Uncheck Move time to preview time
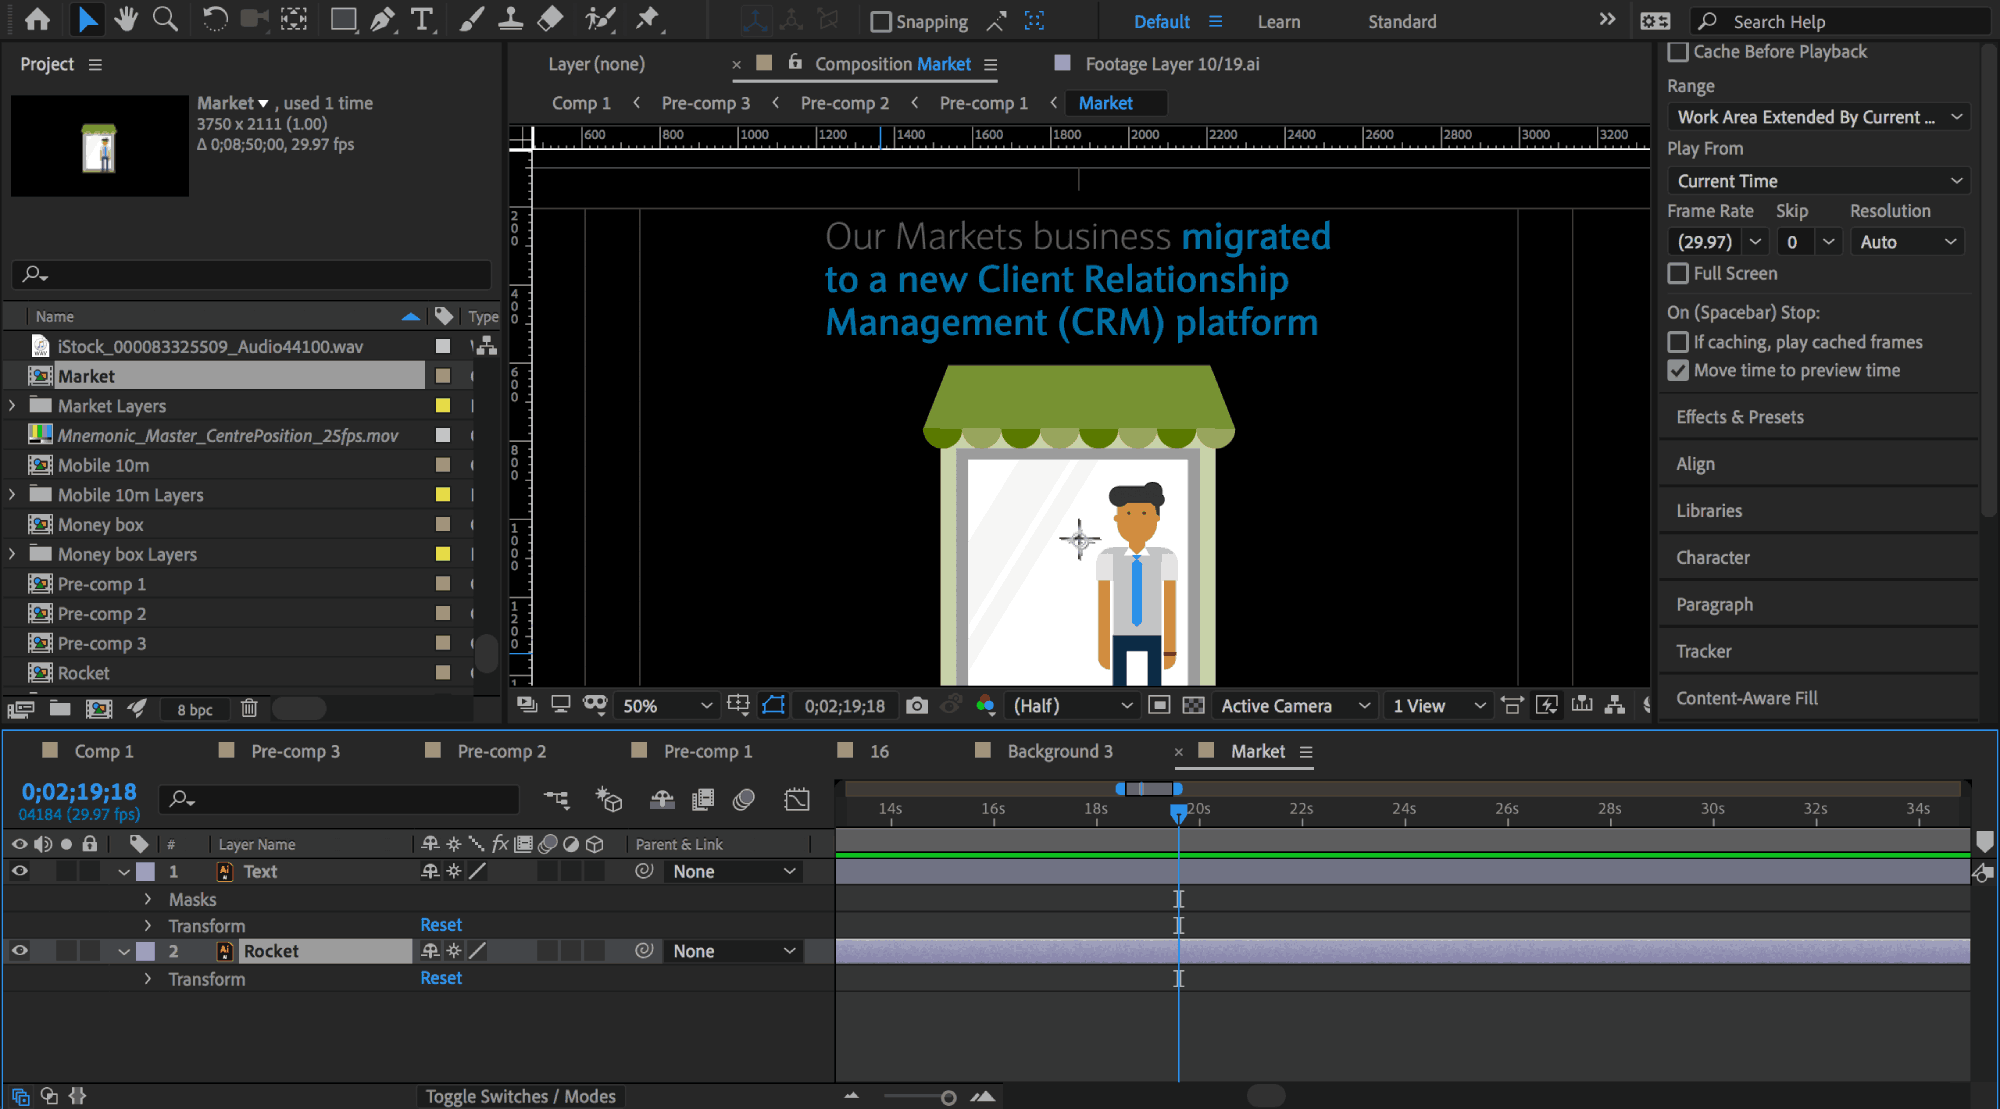The height and width of the screenshot is (1109, 2000). tap(1678, 370)
